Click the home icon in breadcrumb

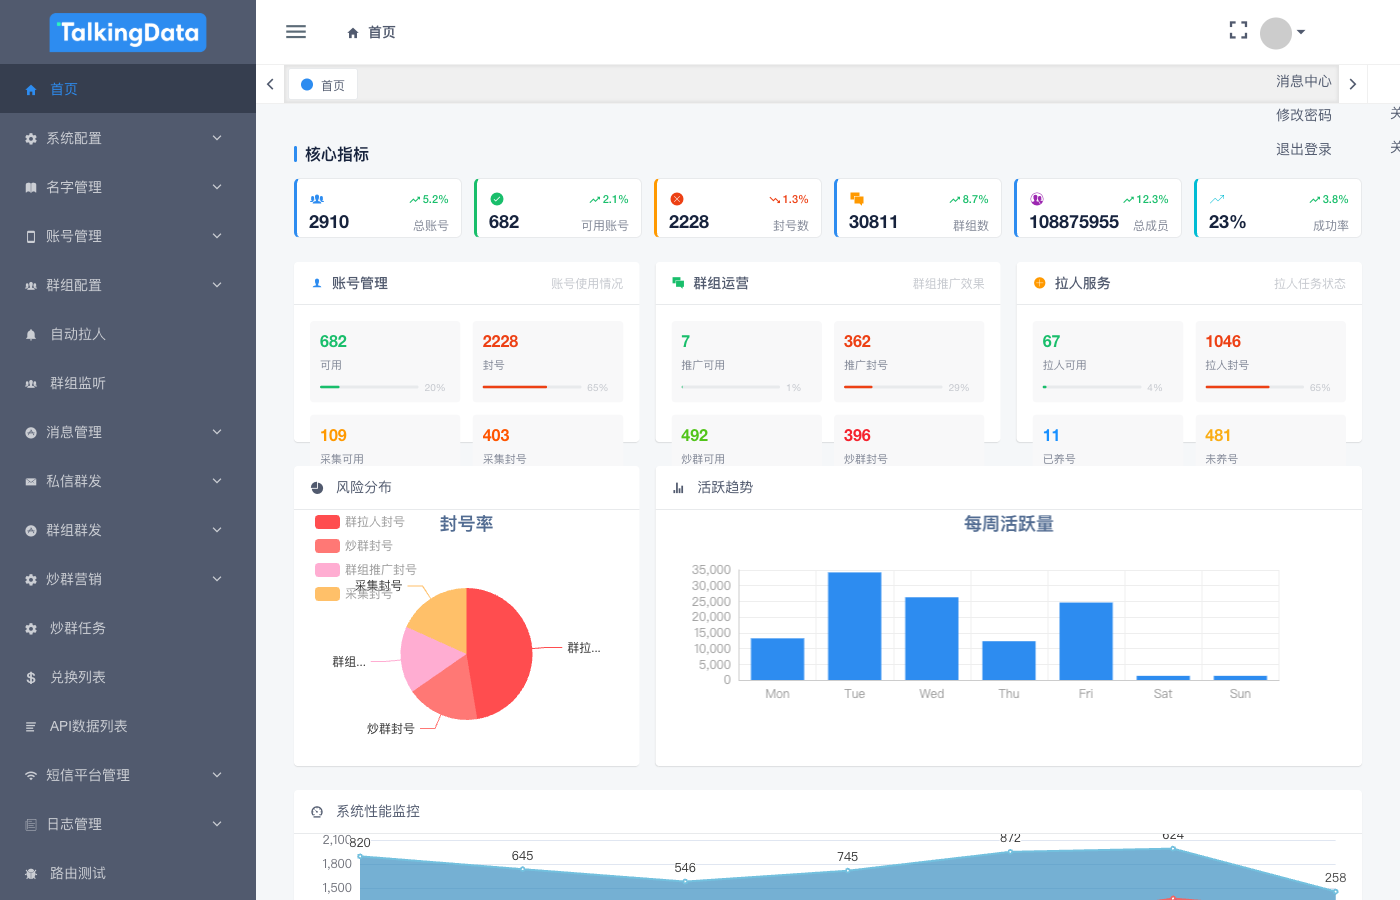[353, 33]
